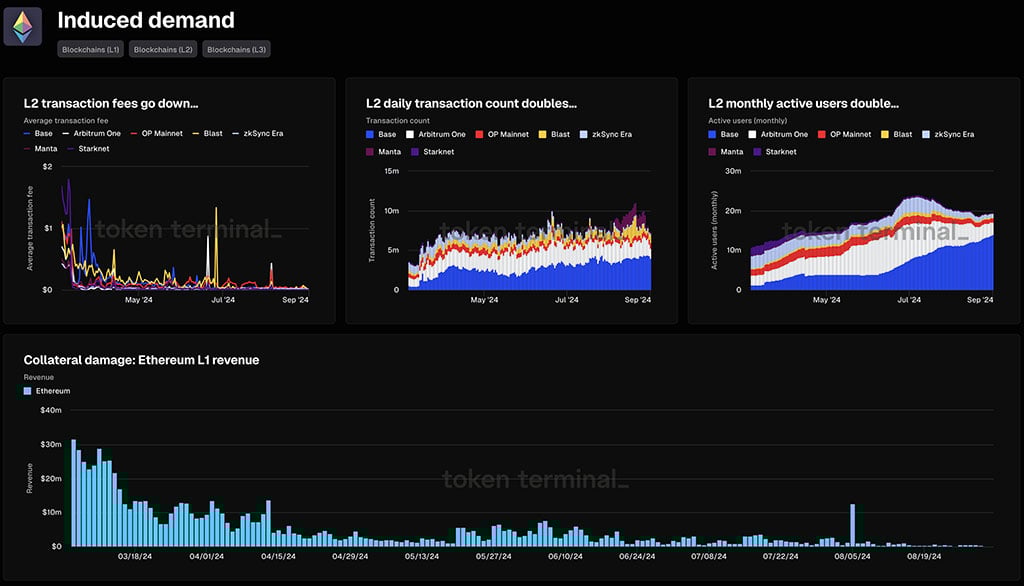Toggle Blast in transaction fee legend
Screen dimensions: 1024x586
[208, 133]
